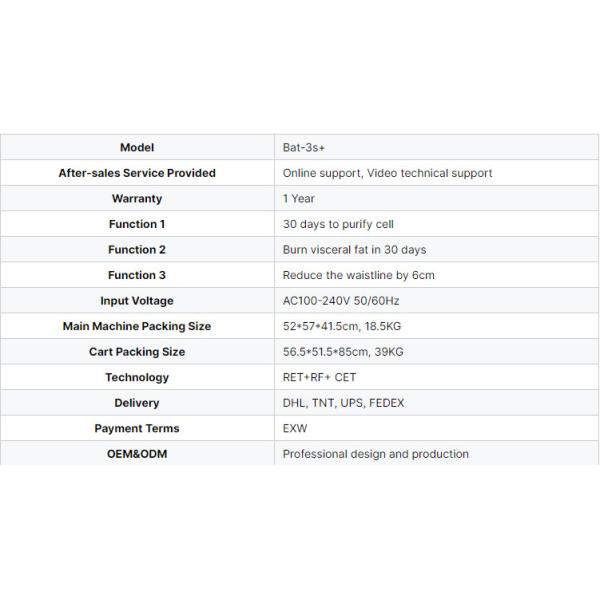Click Online support, Video technical support text
This screenshot has width=600, height=600.
click(x=387, y=173)
